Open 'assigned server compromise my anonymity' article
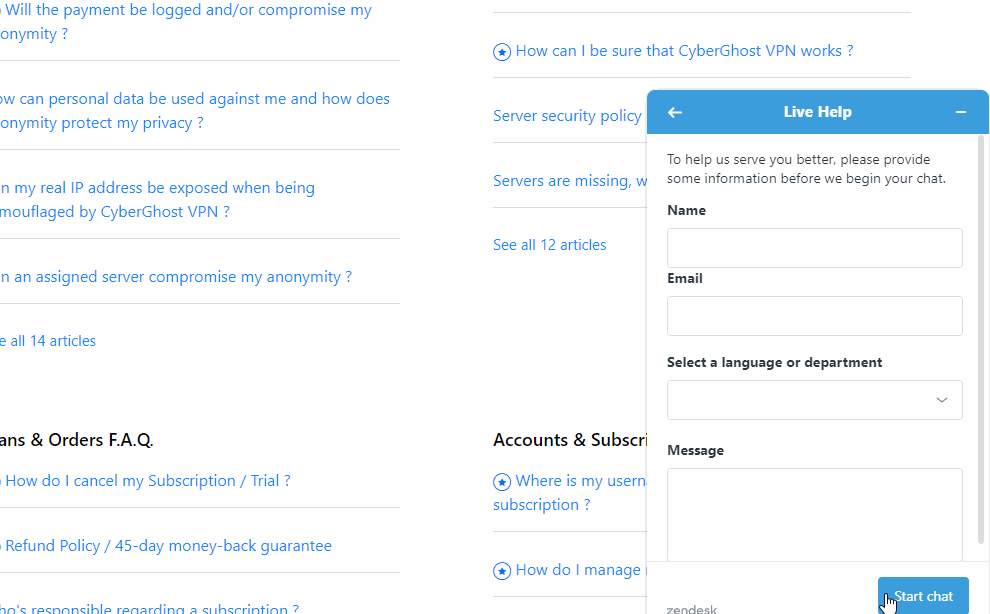The height and width of the screenshot is (614, 990). point(176,277)
